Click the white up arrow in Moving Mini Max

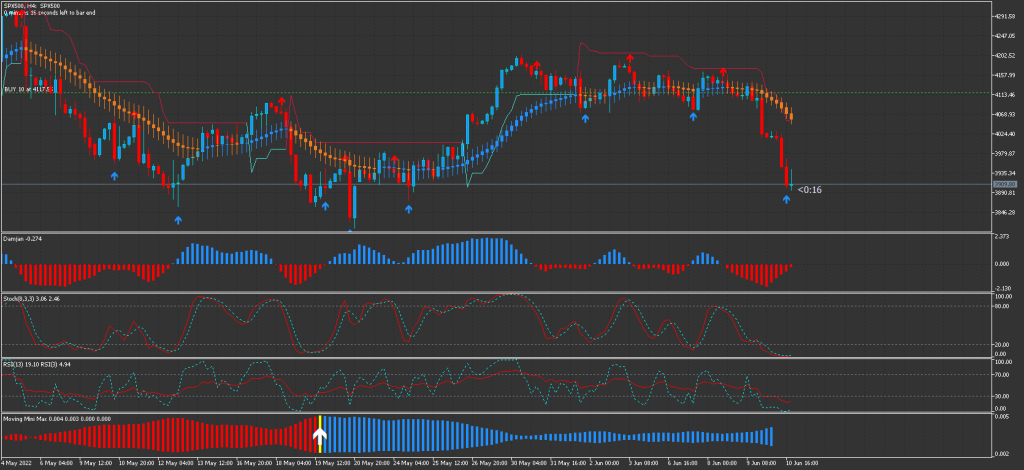320,435
